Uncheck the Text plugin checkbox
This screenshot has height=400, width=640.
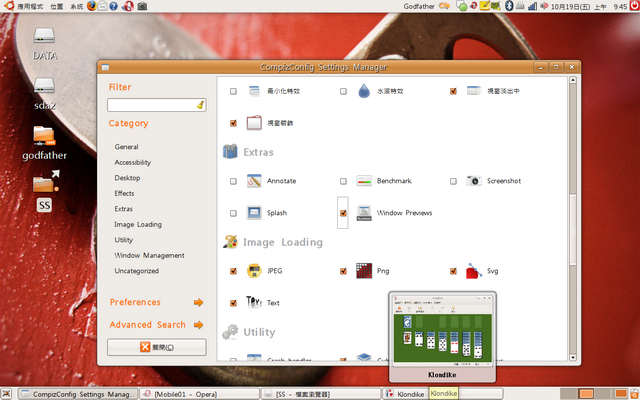pos(233,303)
